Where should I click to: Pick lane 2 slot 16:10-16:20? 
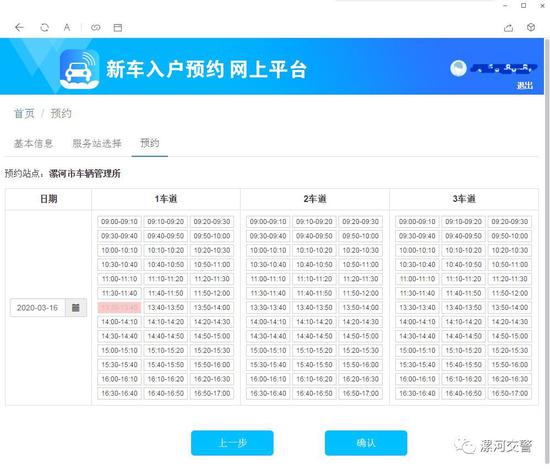[x=314, y=379]
